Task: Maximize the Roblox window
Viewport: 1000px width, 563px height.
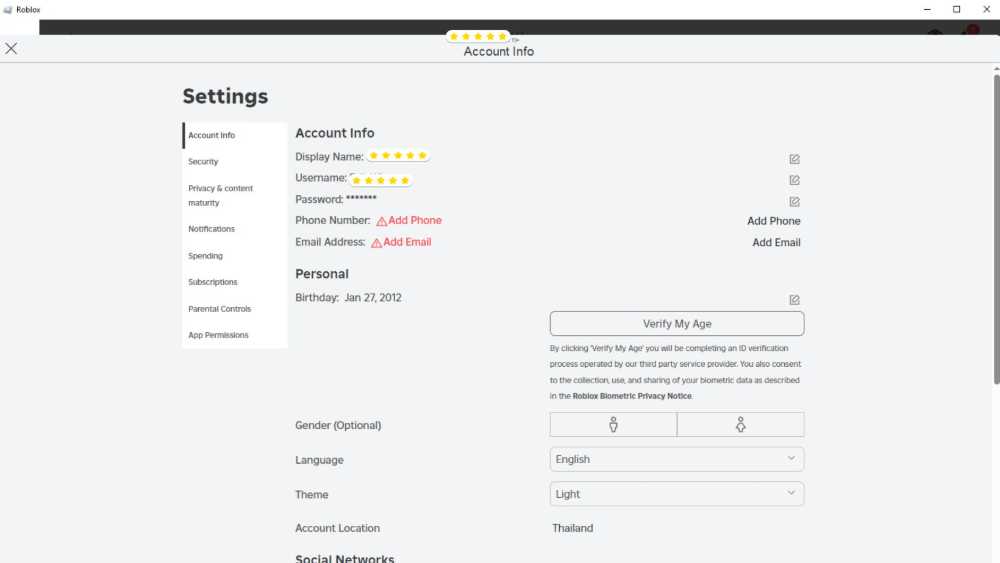Action: click(x=956, y=10)
